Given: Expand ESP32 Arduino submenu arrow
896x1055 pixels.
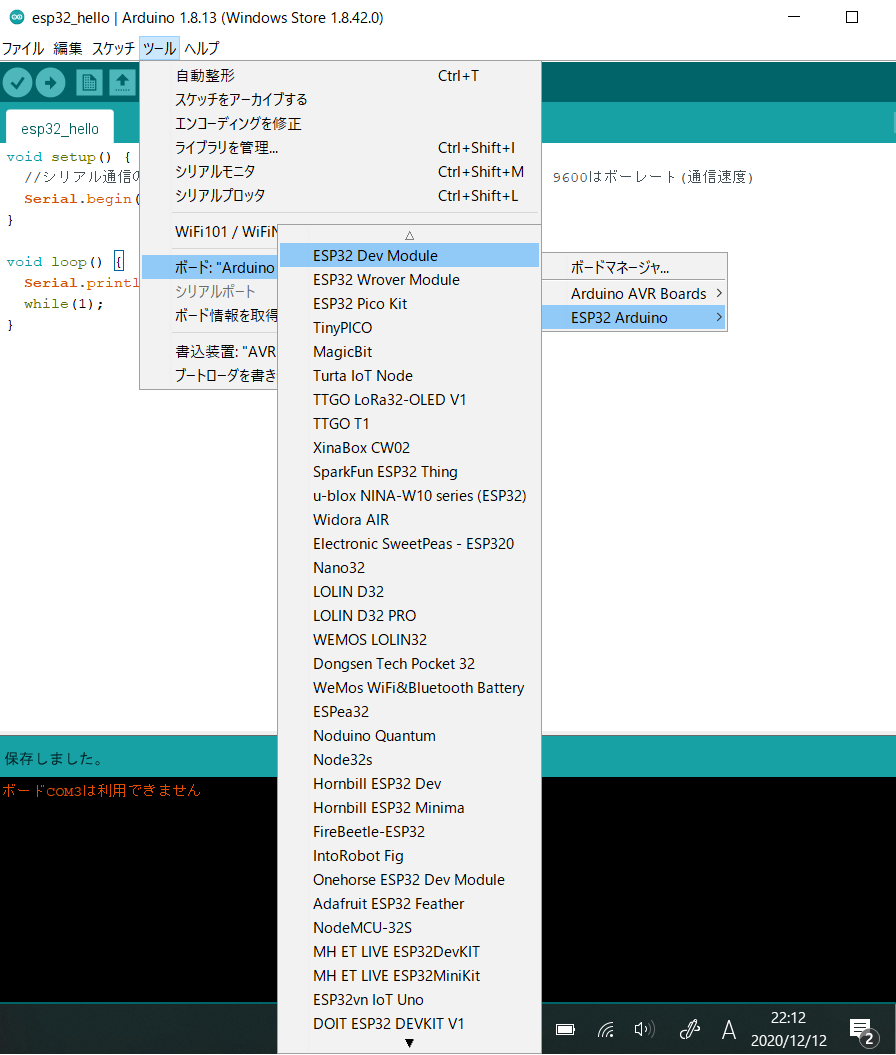Looking at the screenshot, I should click(x=719, y=317).
